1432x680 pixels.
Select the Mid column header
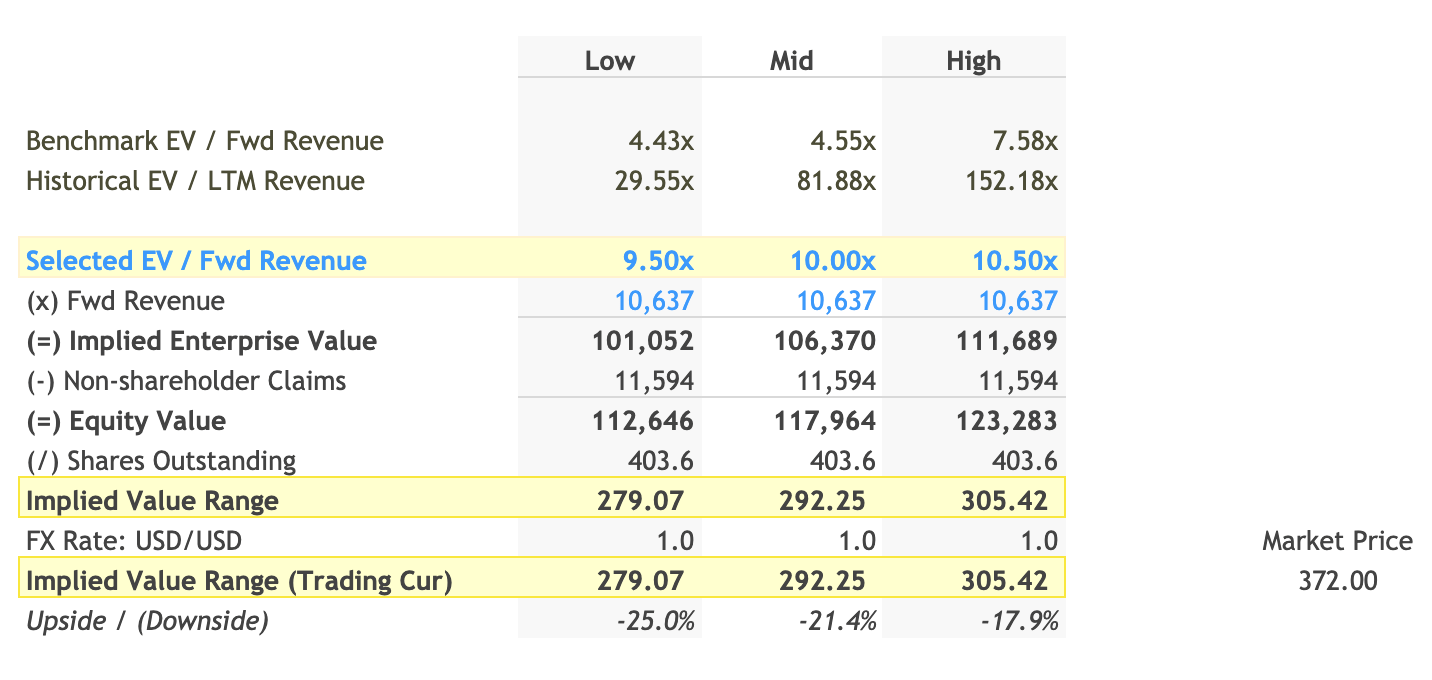pos(791,60)
